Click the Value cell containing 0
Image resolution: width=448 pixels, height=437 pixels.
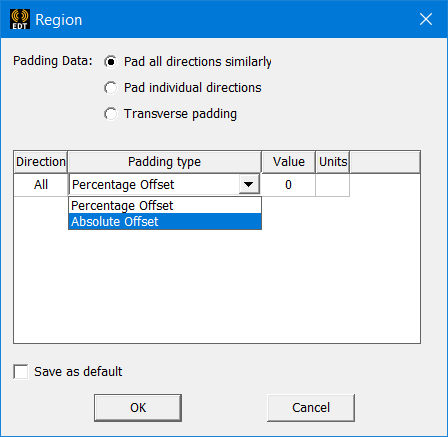[288, 185]
